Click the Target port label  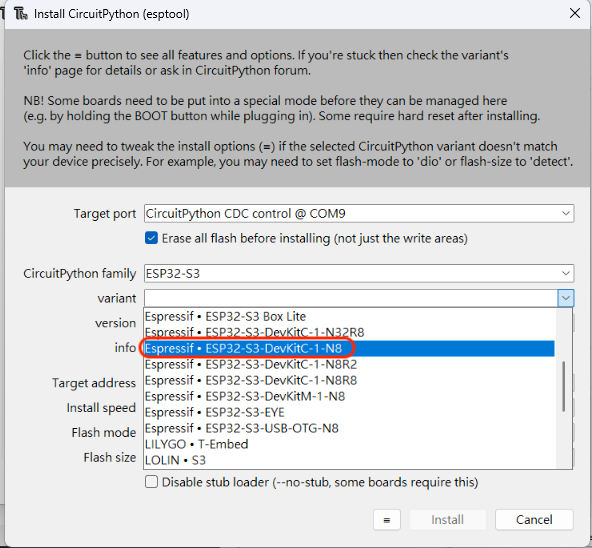(x=105, y=214)
